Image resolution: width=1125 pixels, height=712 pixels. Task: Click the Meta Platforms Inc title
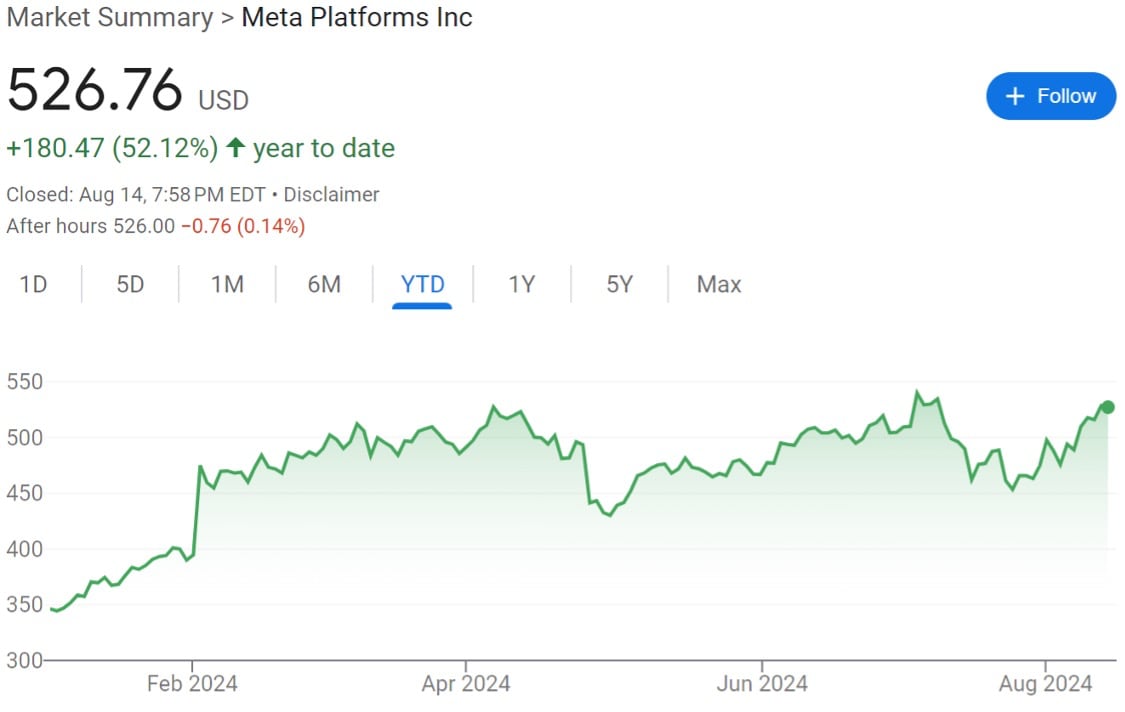click(x=357, y=18)
